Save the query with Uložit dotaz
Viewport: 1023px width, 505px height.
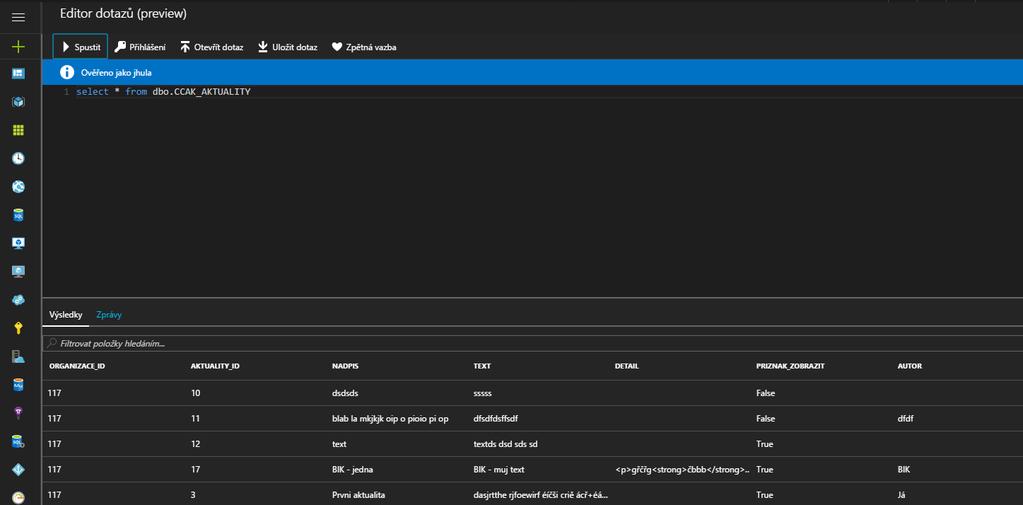click(x=288, y=47)
